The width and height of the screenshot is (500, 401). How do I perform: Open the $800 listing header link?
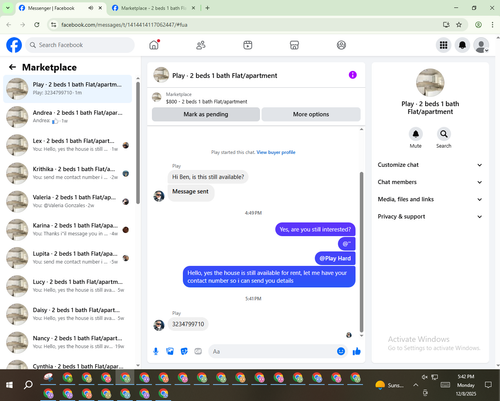(207, 102)
